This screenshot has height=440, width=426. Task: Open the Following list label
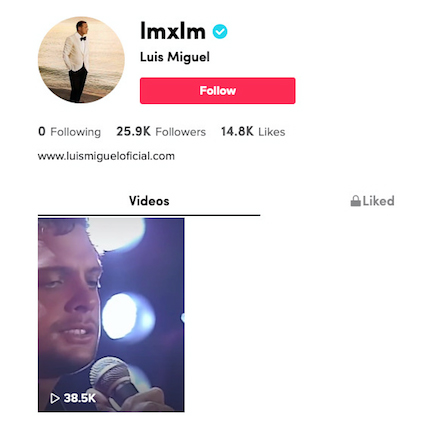(75, 132)
